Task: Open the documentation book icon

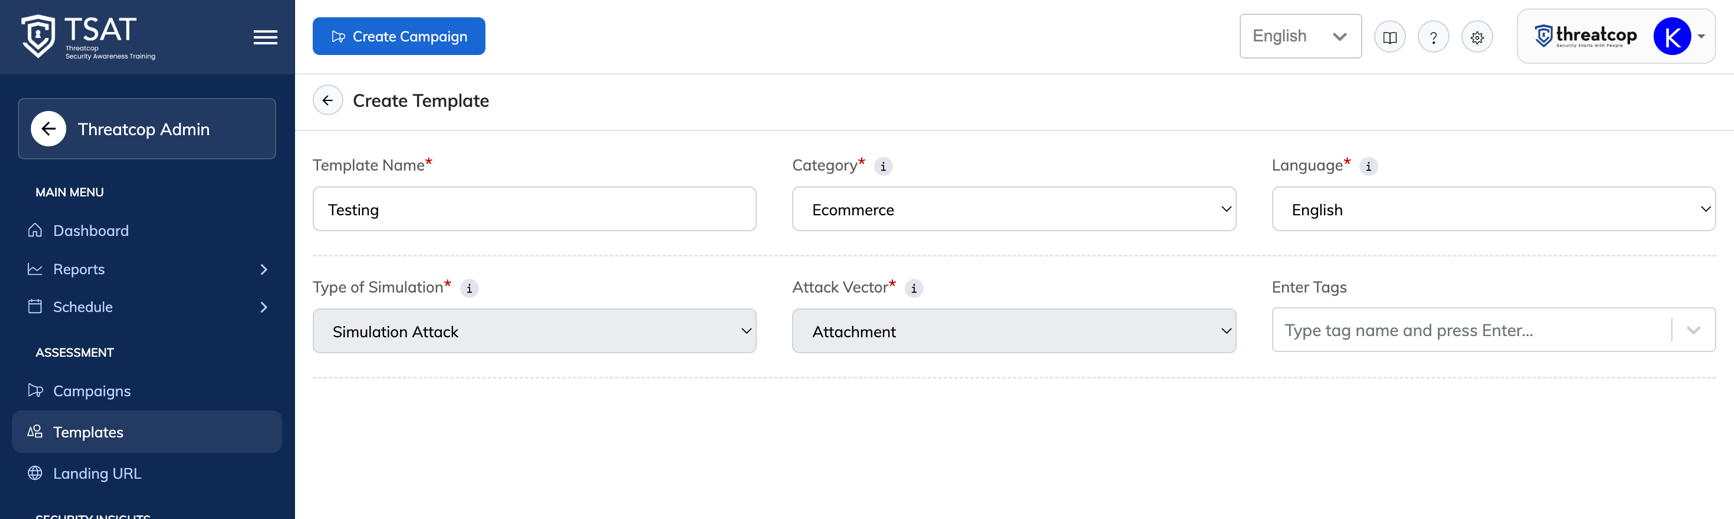Action: pos(1389,37)
